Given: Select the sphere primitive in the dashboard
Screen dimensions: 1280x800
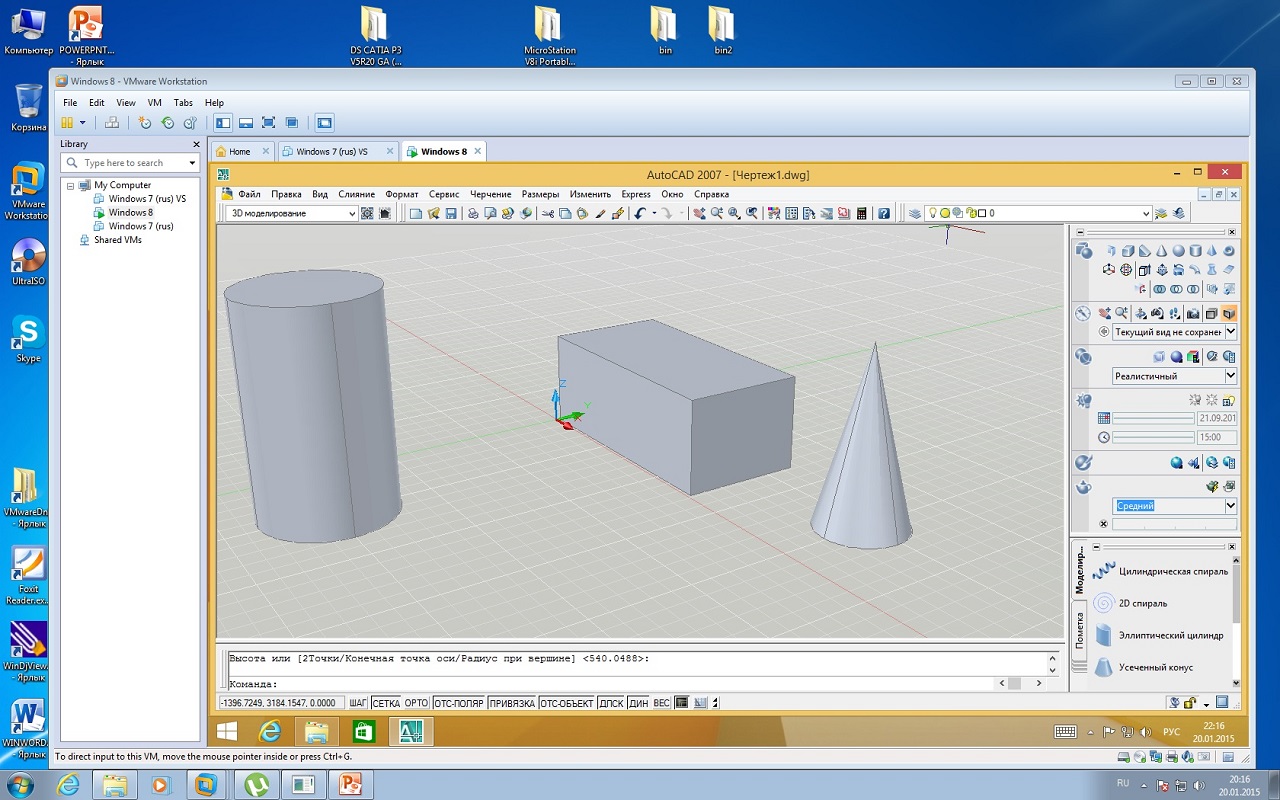Looking at the screenshot, I should click(1179, 252).
